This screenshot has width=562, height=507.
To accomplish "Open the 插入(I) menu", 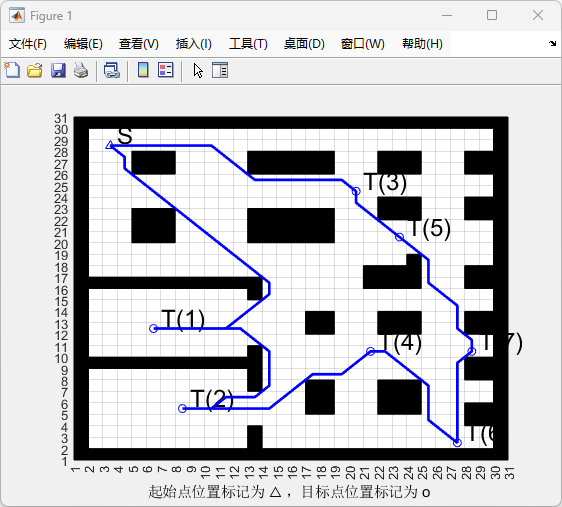I will pyautogui.click(x=194, y=44).
